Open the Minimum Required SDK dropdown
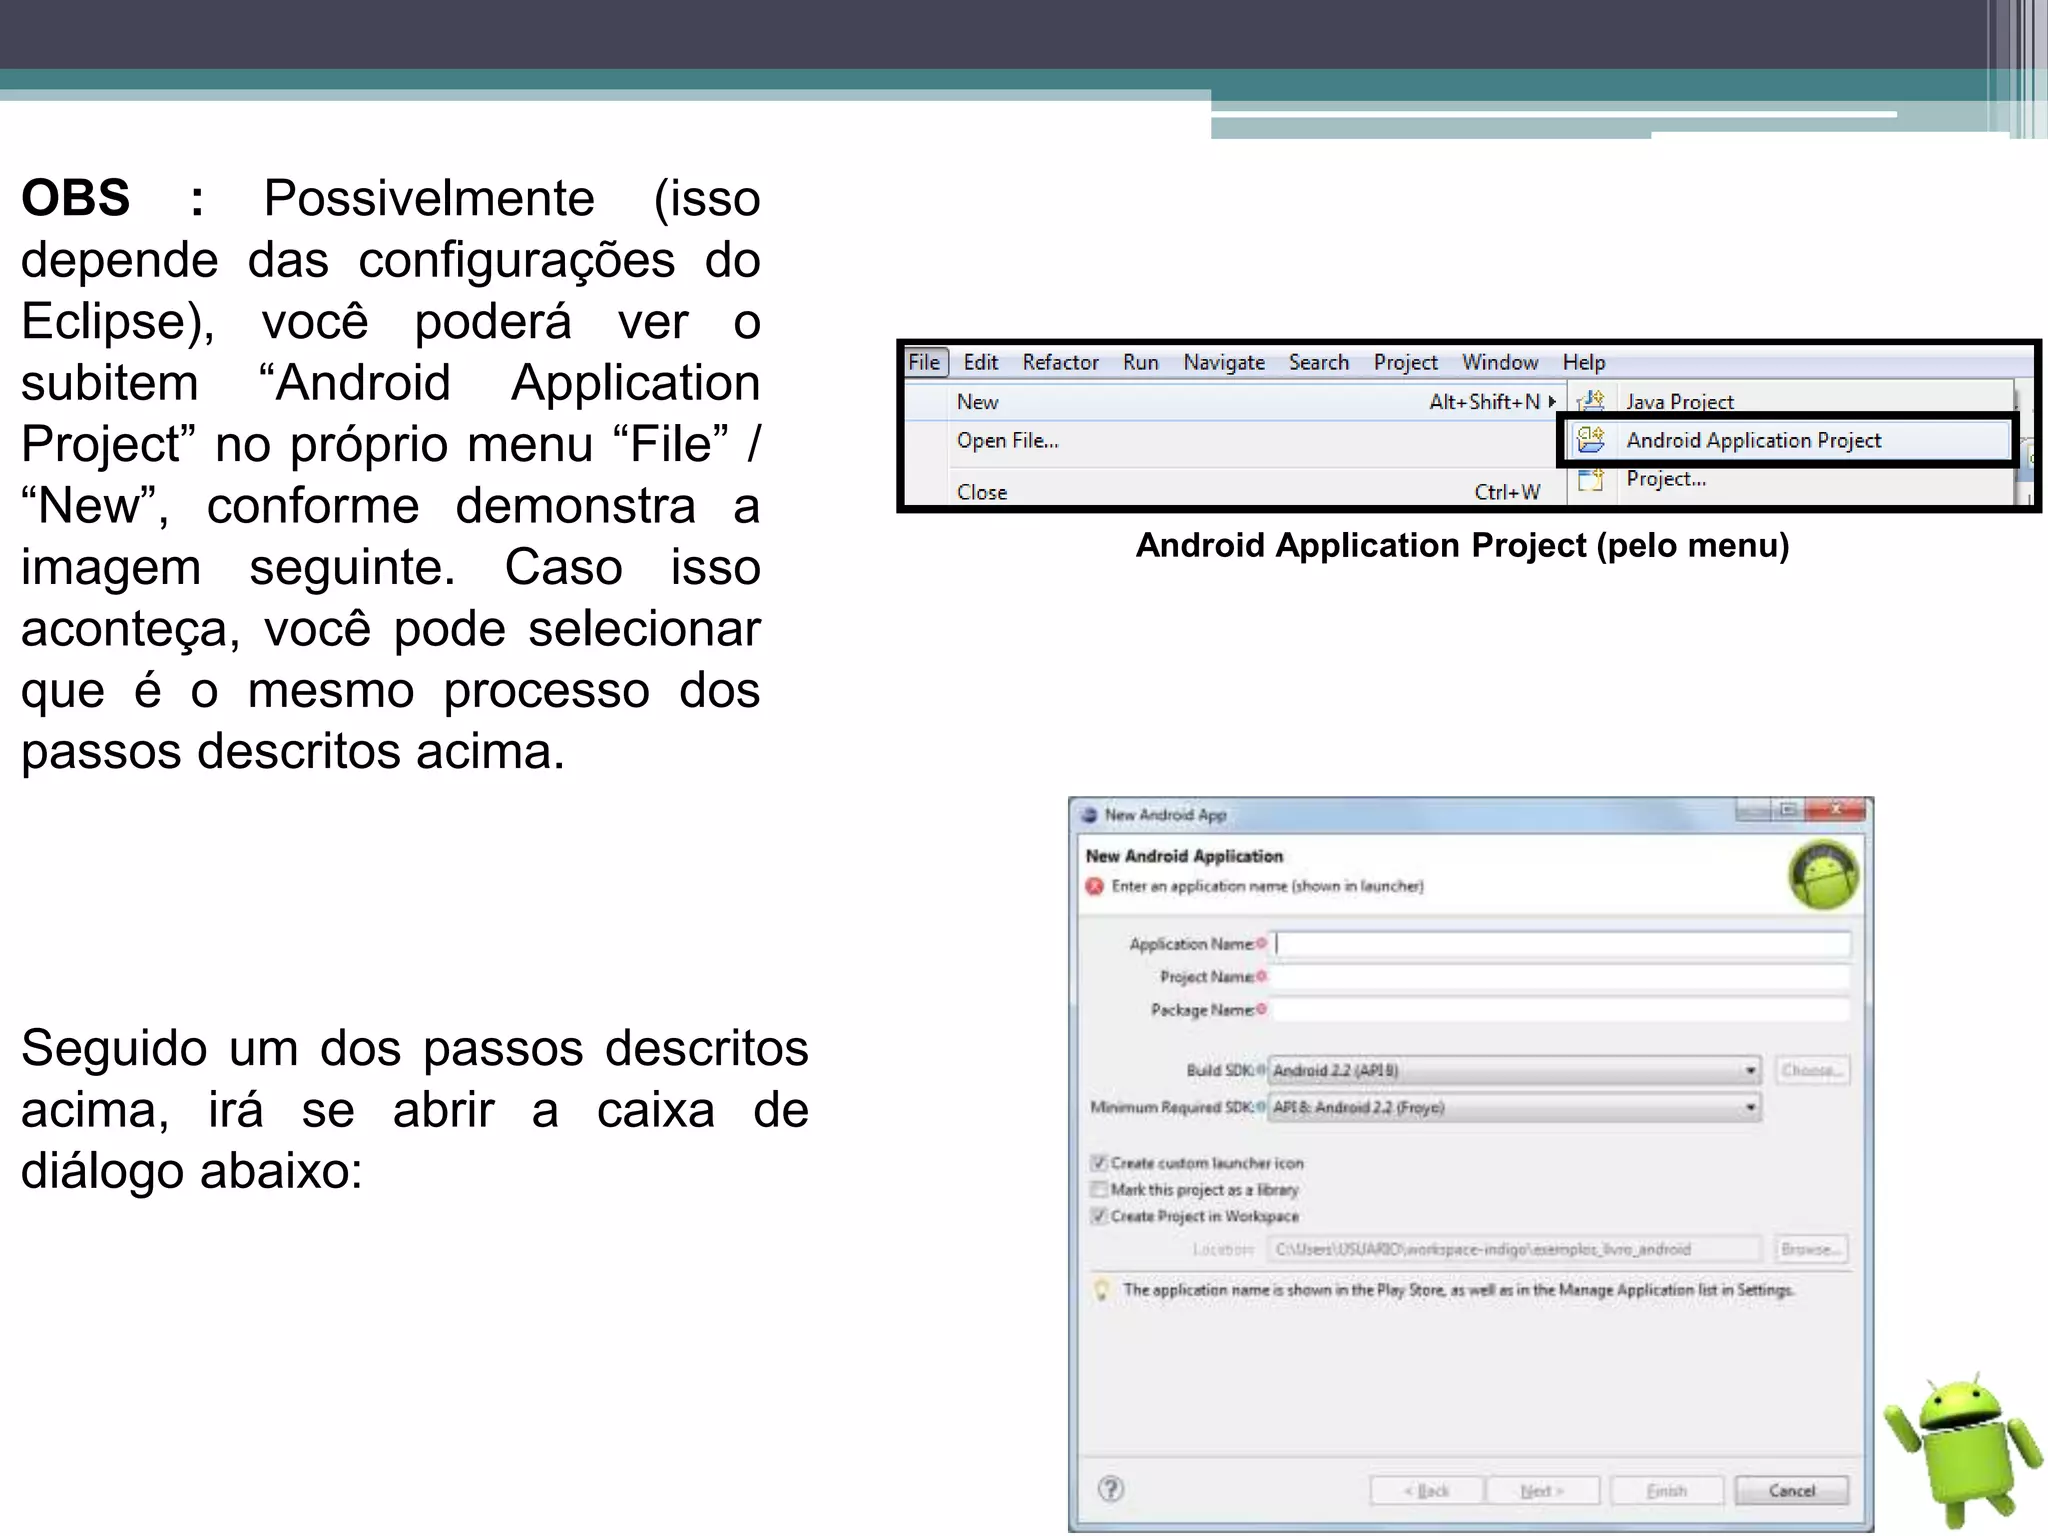The width and height of the screenshot is (2048, 1536). (x=1514, y=1107)
